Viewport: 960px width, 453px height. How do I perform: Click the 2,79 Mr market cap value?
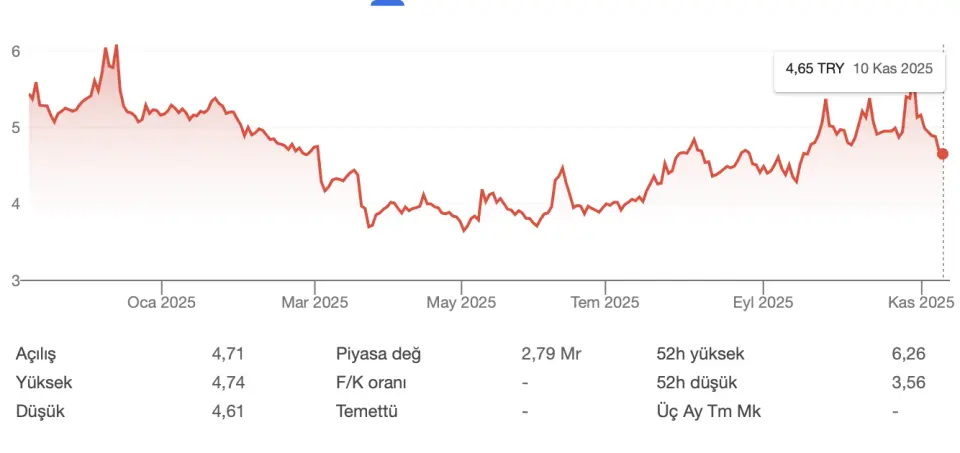(x=551, y=354)
